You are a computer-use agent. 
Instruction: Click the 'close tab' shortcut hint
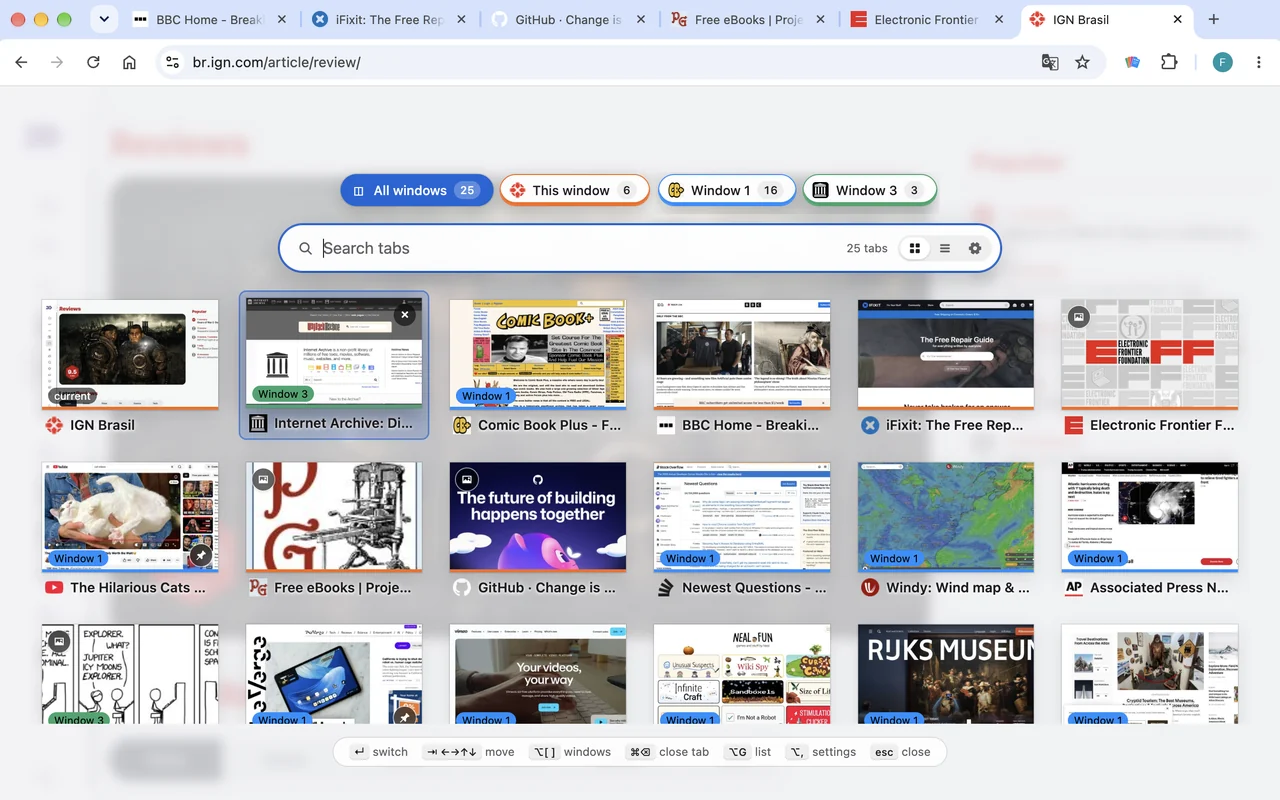(x=668, y=752)
